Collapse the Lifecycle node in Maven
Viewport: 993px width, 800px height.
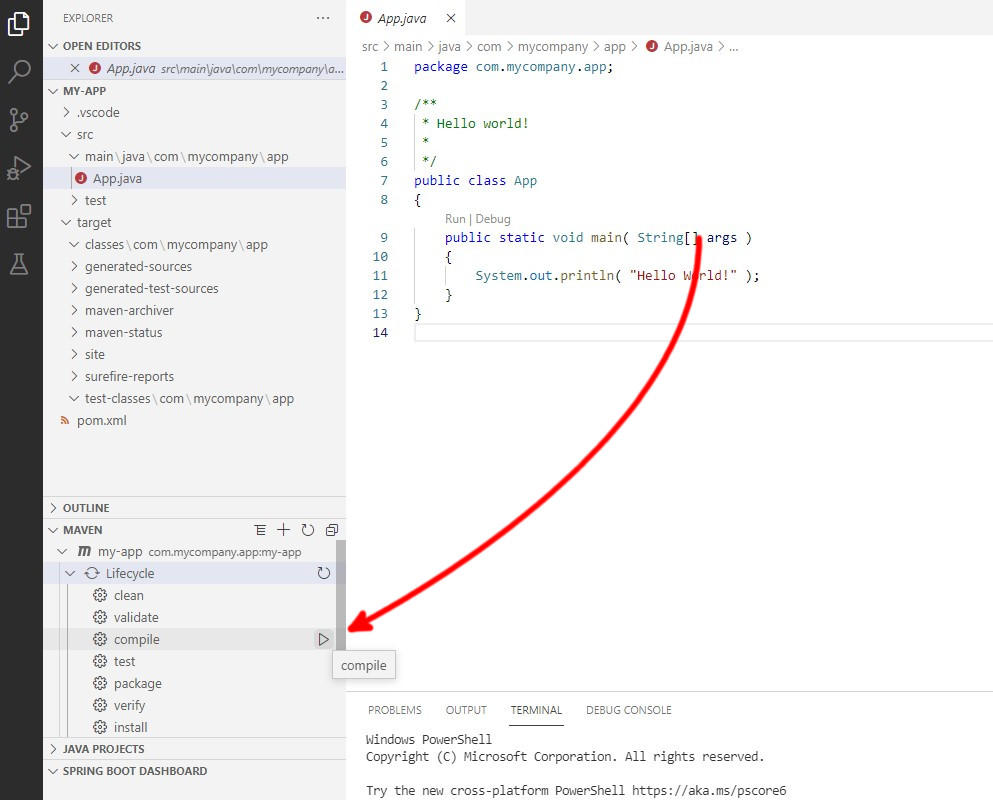(70, 573)
